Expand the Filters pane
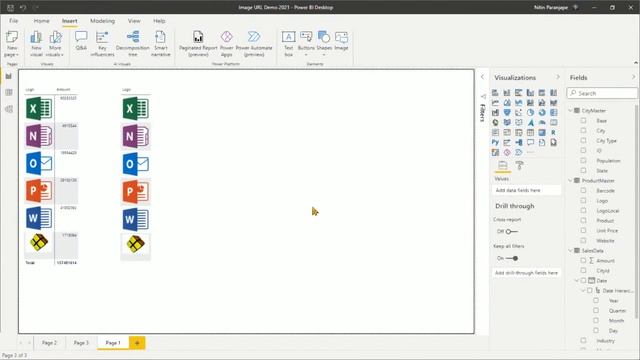 (x=482, y=77)
